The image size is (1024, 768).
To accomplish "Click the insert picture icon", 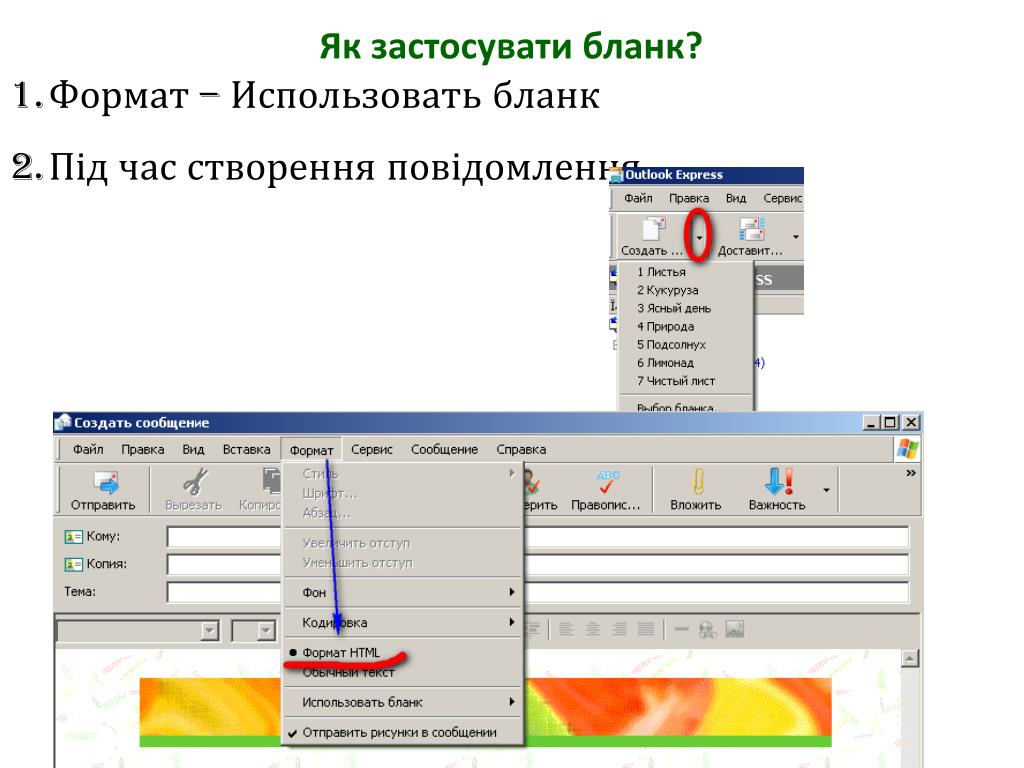I will pyautogui.click(x=735, y=629).
